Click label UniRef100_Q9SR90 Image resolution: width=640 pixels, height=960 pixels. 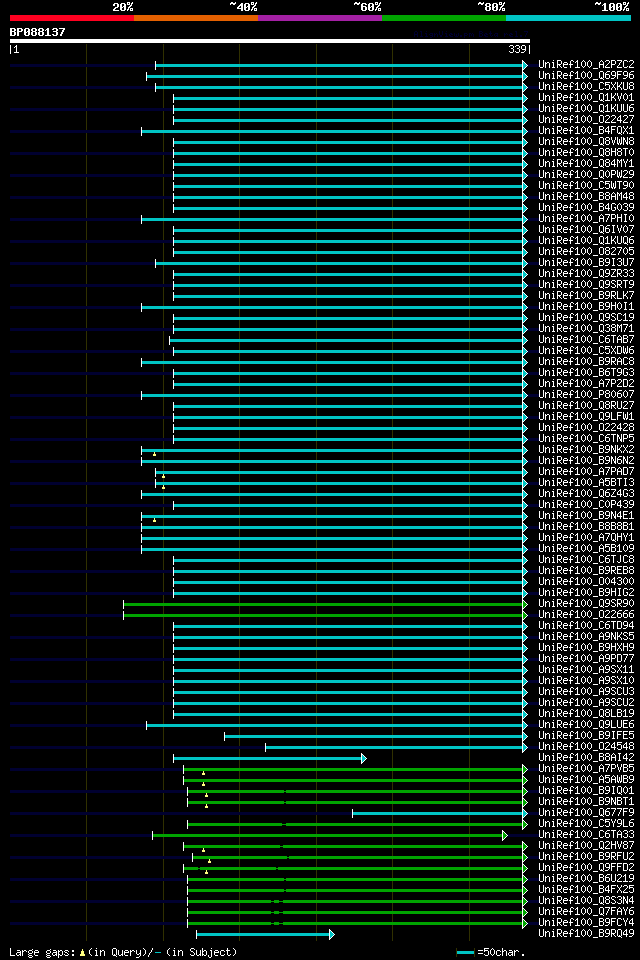(586, 604)
